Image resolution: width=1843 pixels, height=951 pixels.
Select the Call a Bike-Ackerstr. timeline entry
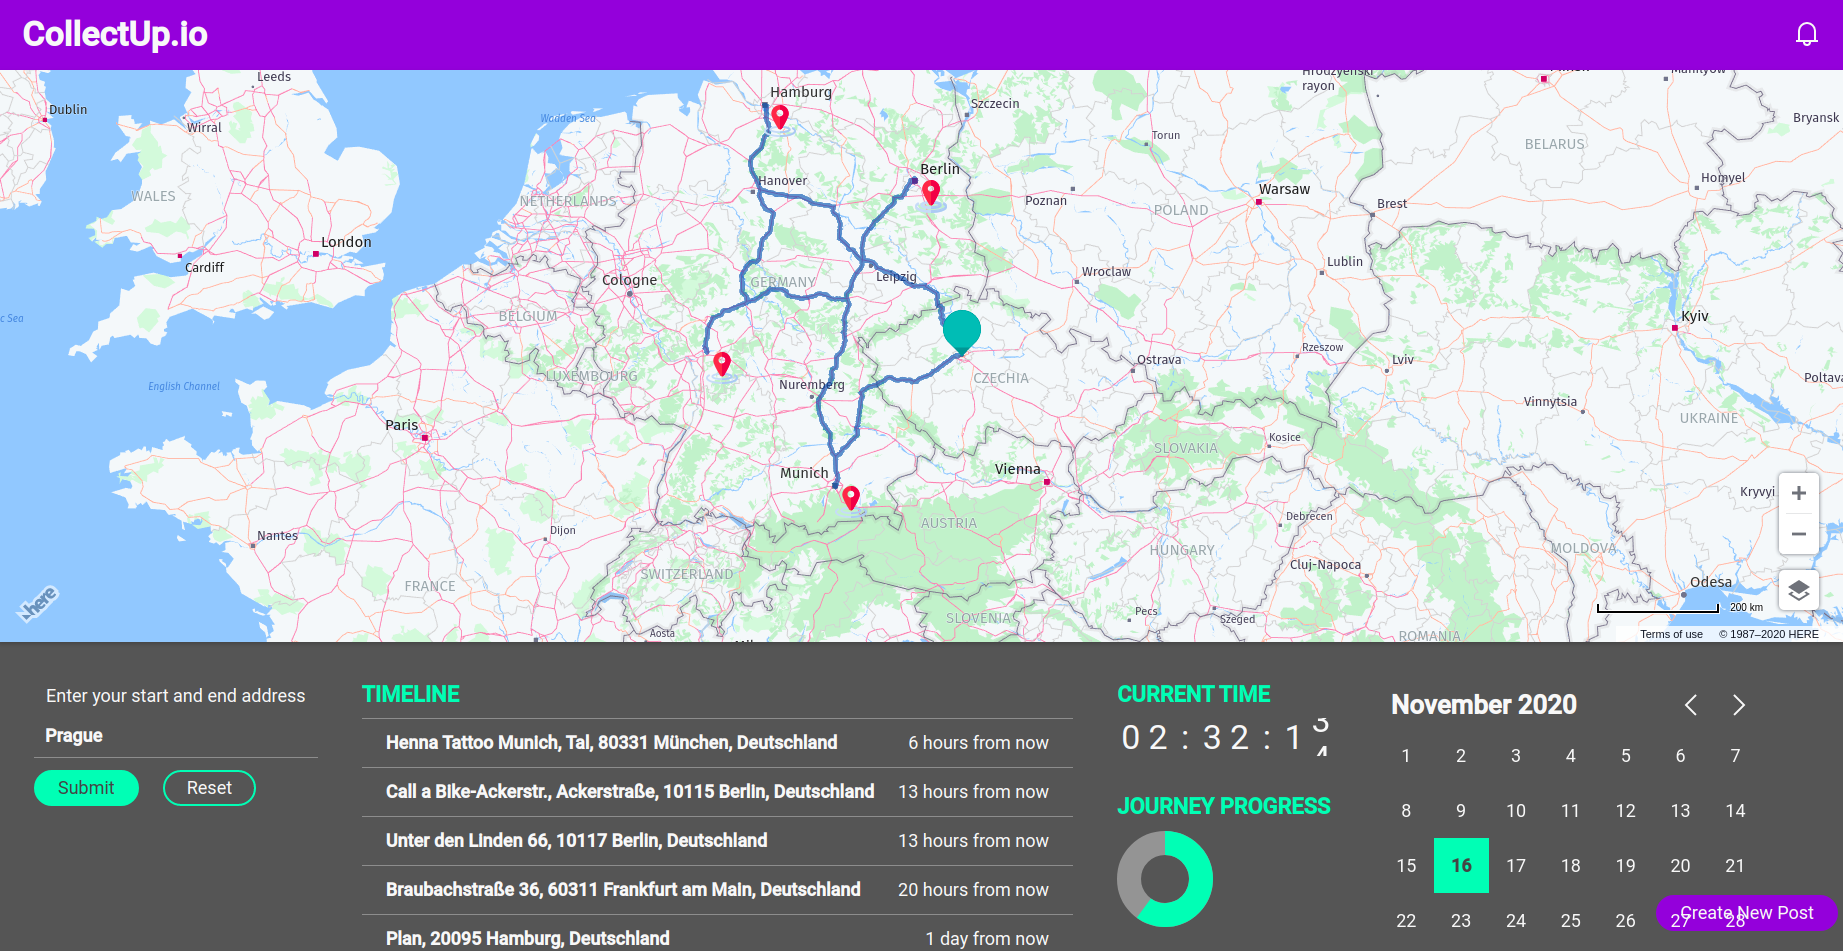click(x=717, y=792)
